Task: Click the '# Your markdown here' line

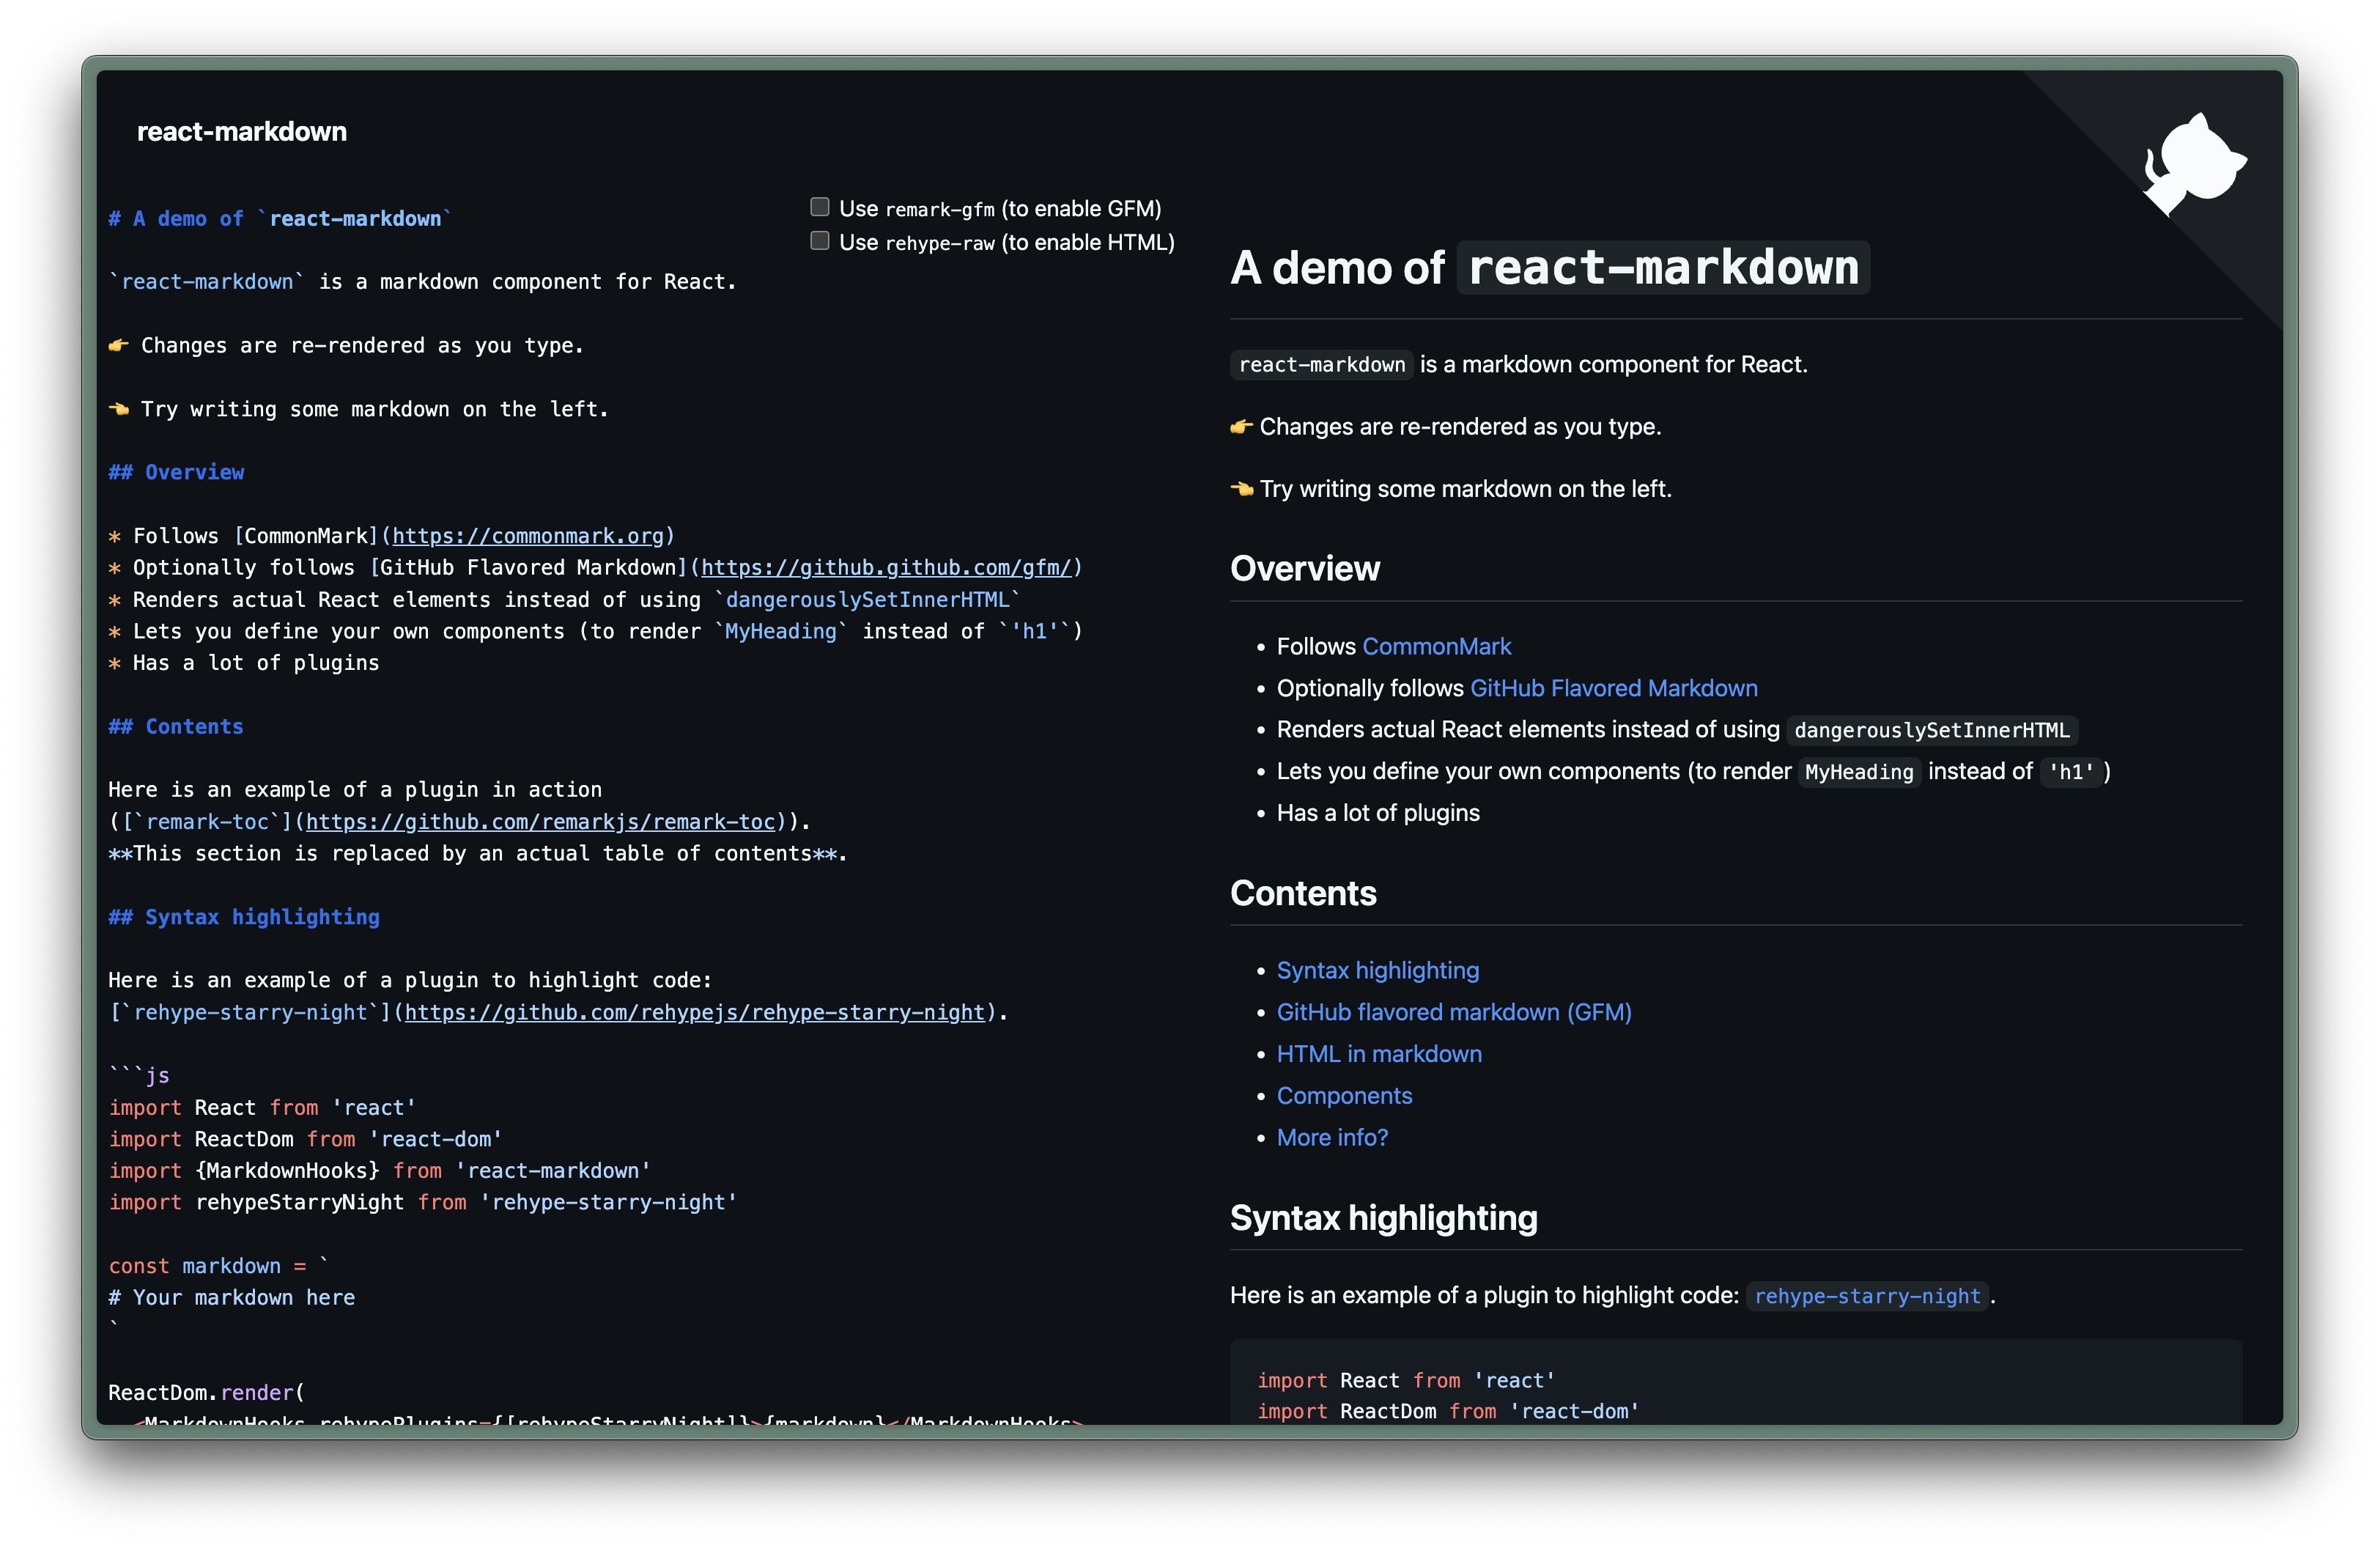Action: [232, 1298]
